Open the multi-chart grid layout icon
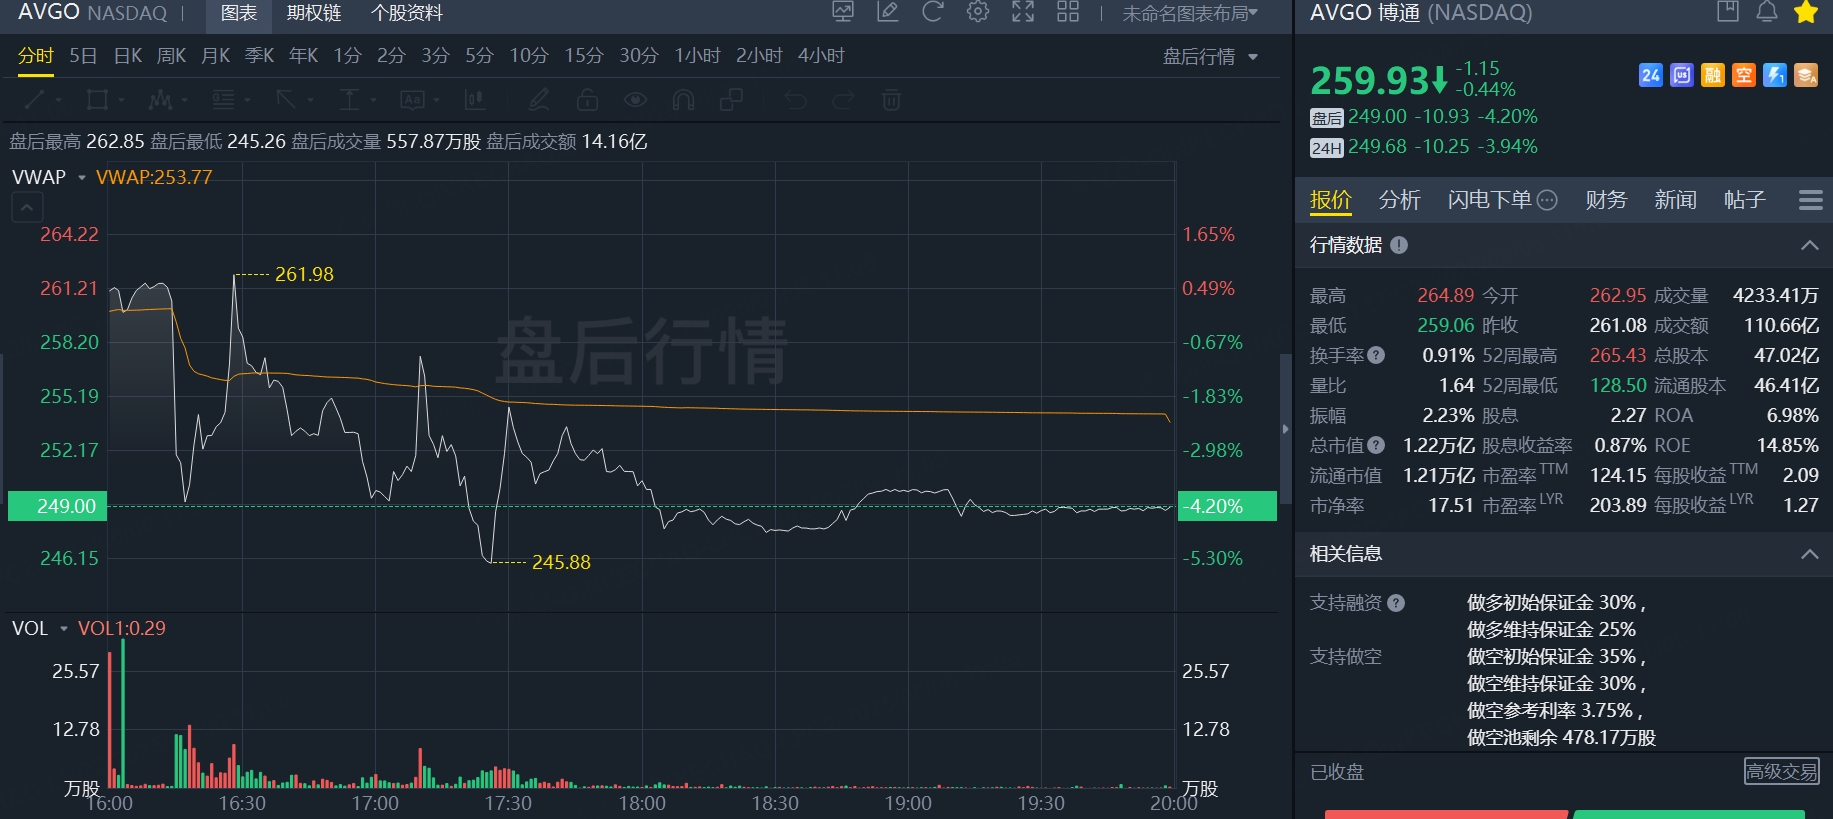 [1068, 12]
